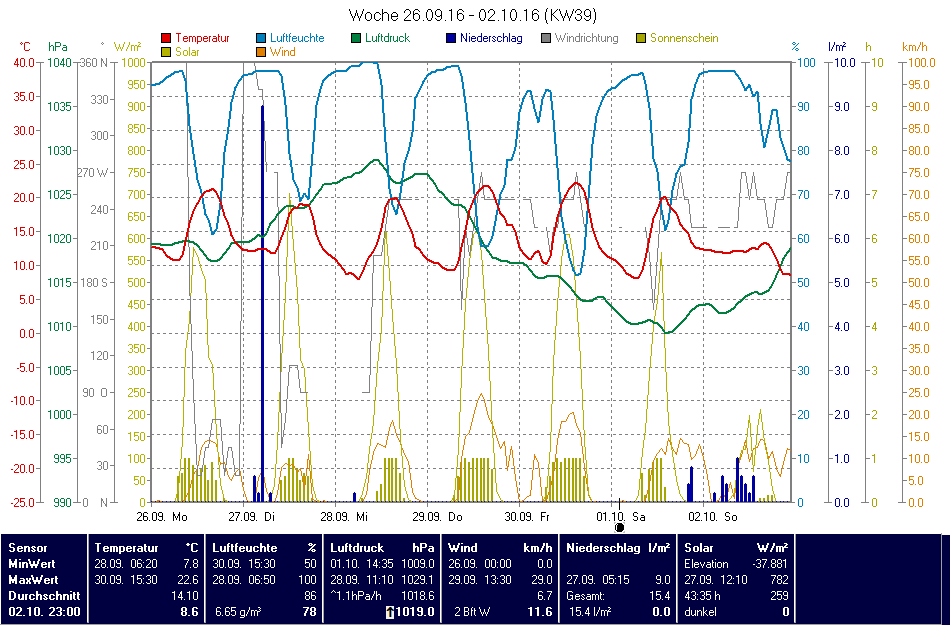Click the Durchschnitt row label
Screen dimensions: 950x625
click(x=44, y=596)
